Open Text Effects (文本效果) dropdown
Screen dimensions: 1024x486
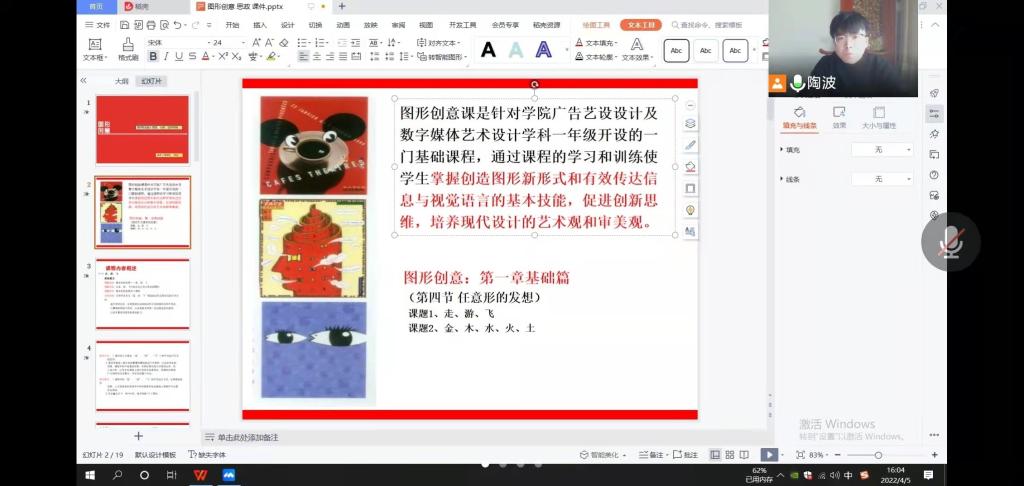coord(637,50)
